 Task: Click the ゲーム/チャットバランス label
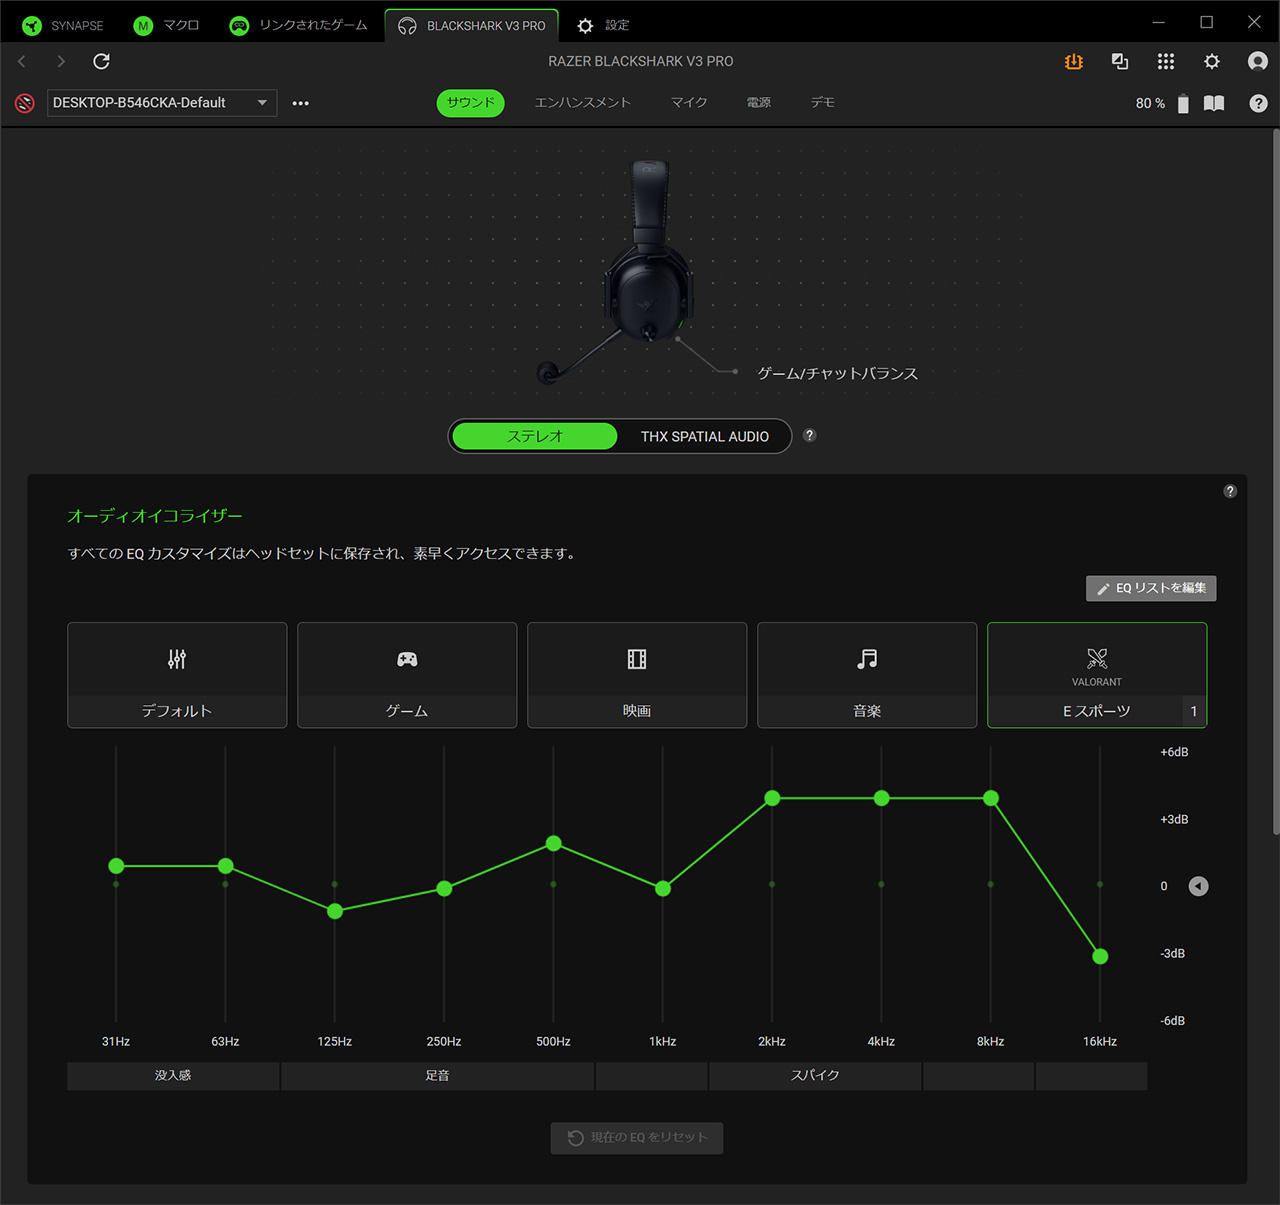pos(837,374)
